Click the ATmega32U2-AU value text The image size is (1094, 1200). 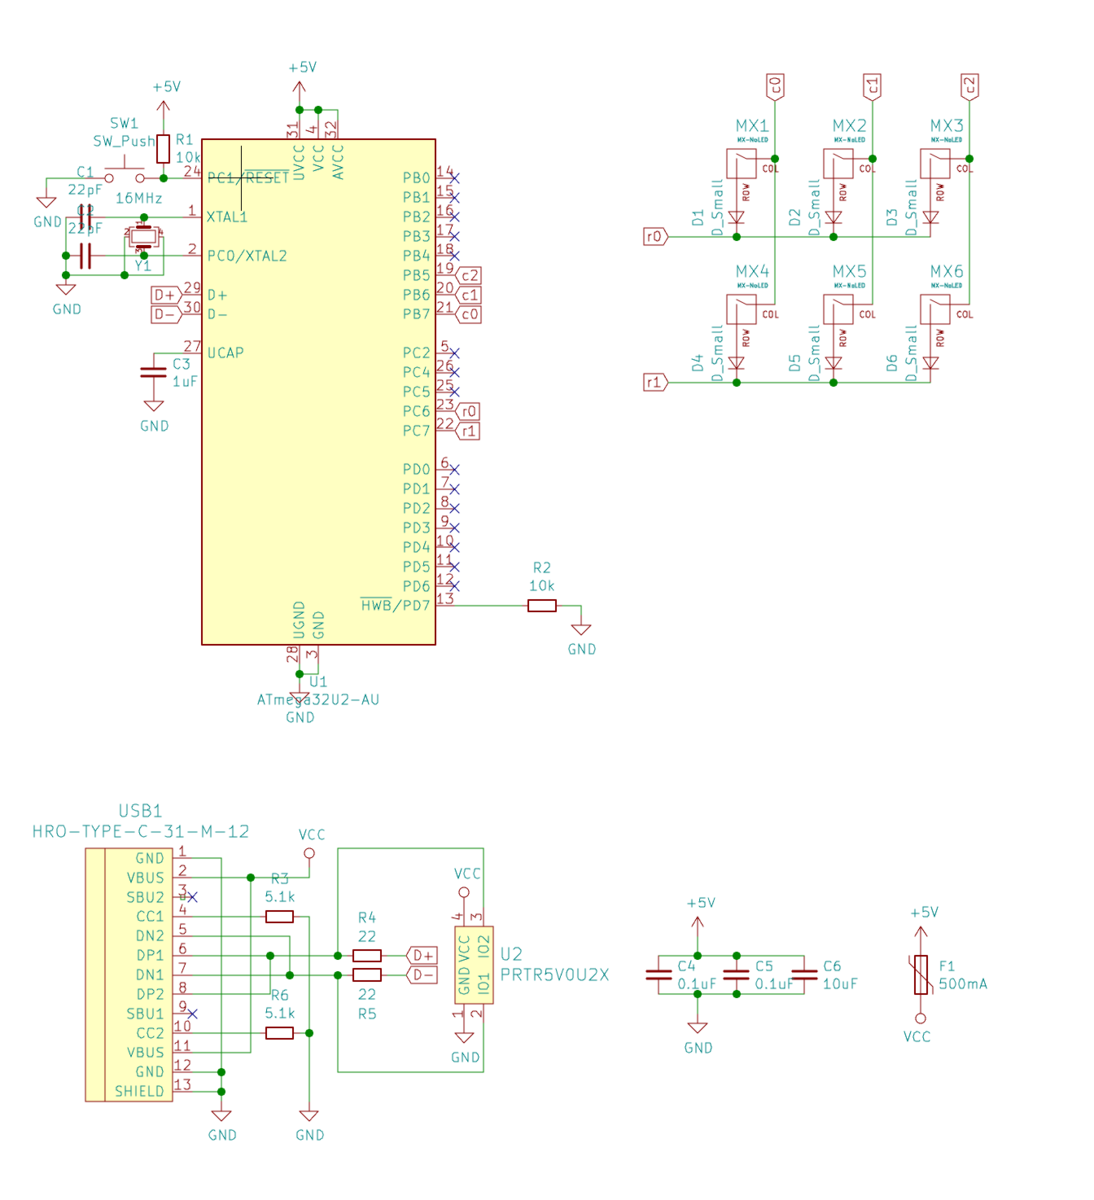318,699
